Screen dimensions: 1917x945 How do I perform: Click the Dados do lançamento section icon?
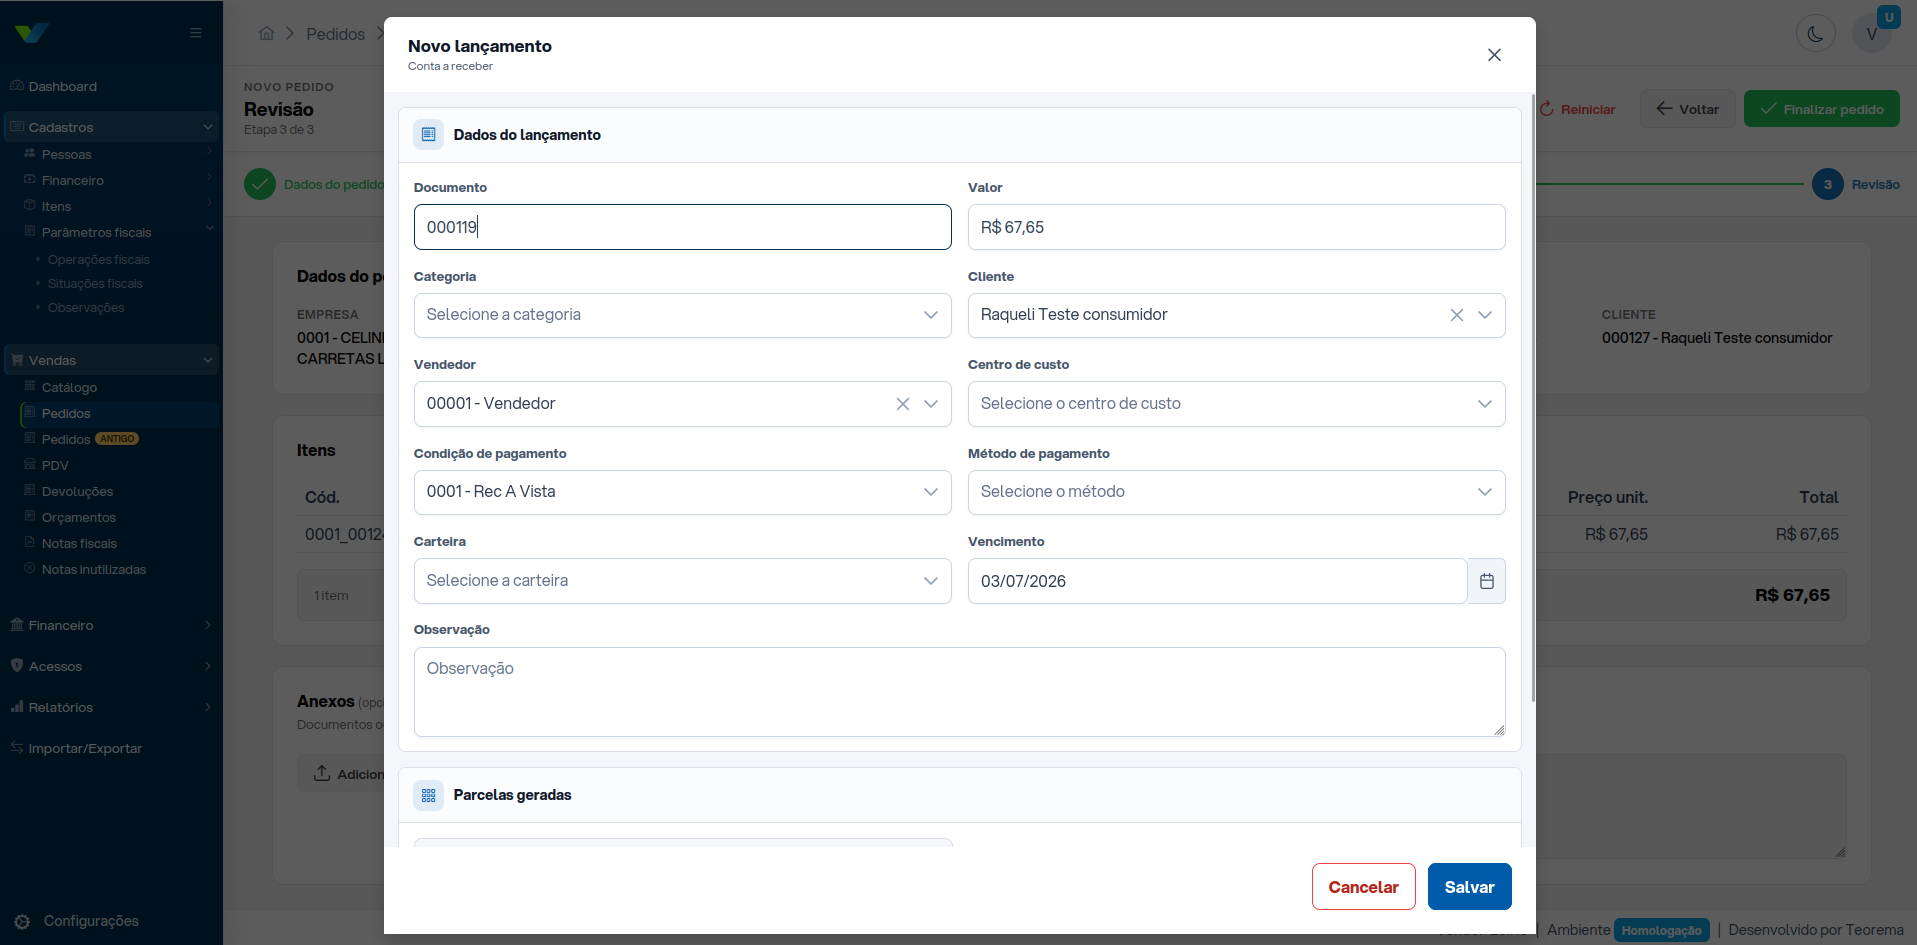pos(428,135)
